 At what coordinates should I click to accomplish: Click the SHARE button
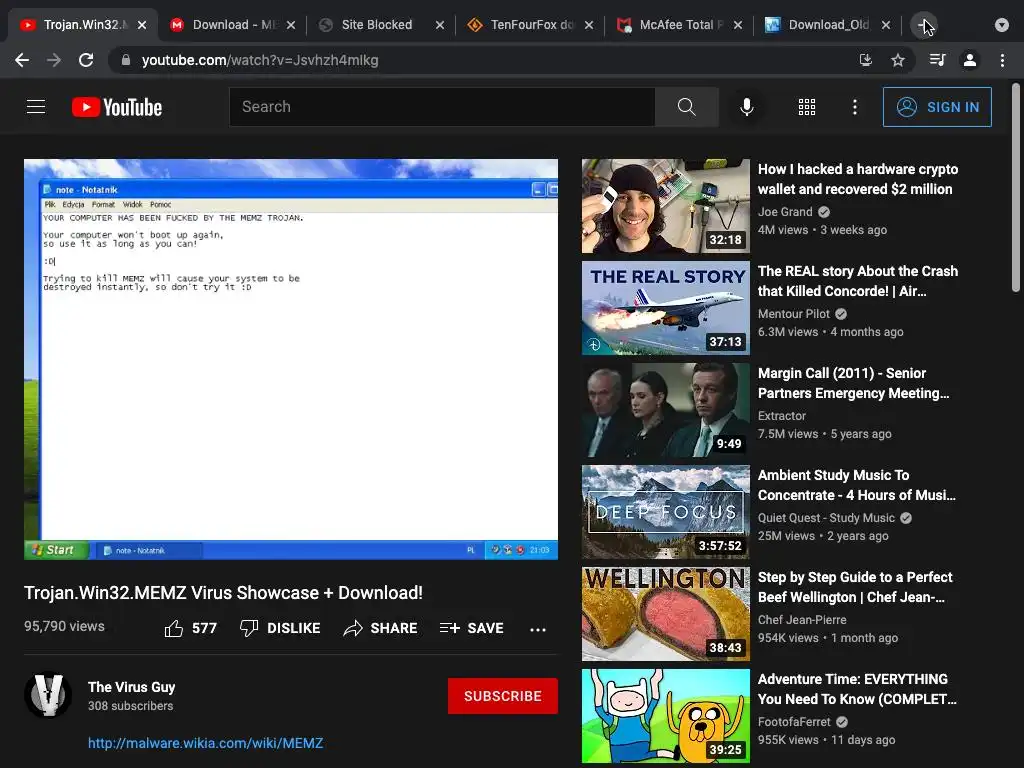pyautogui.click(x=380, y=628)
